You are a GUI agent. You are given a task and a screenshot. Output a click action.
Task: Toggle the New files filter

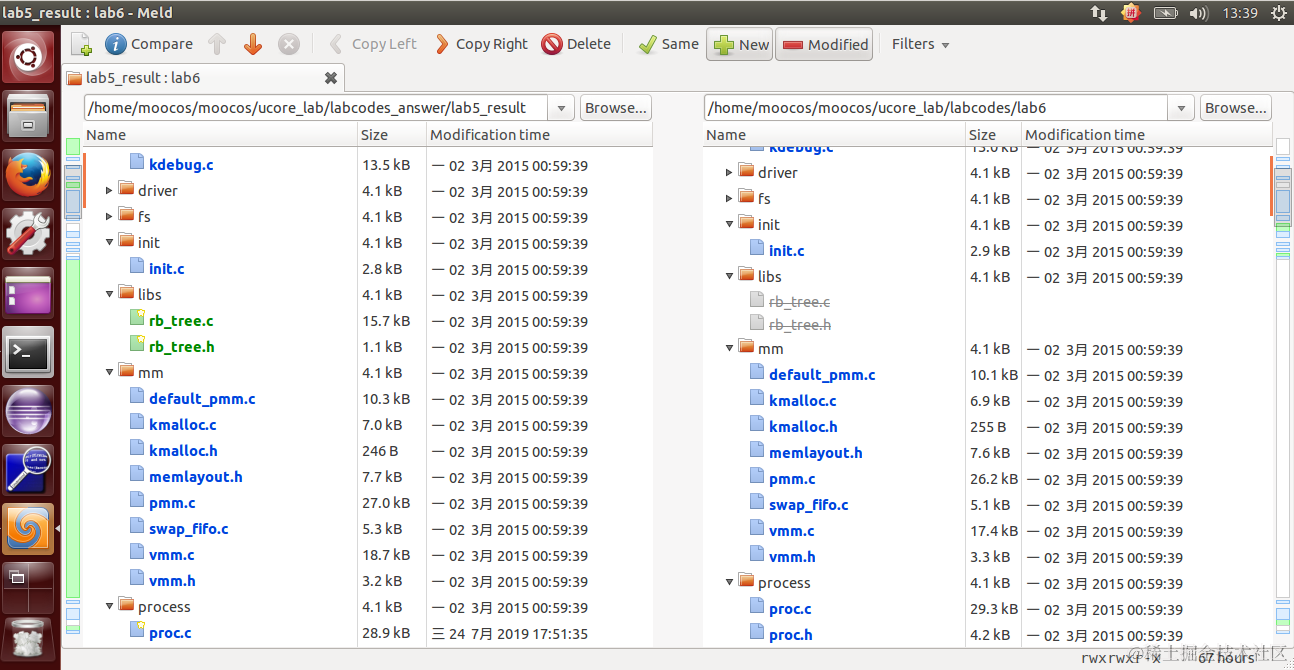tap(741, 44)
